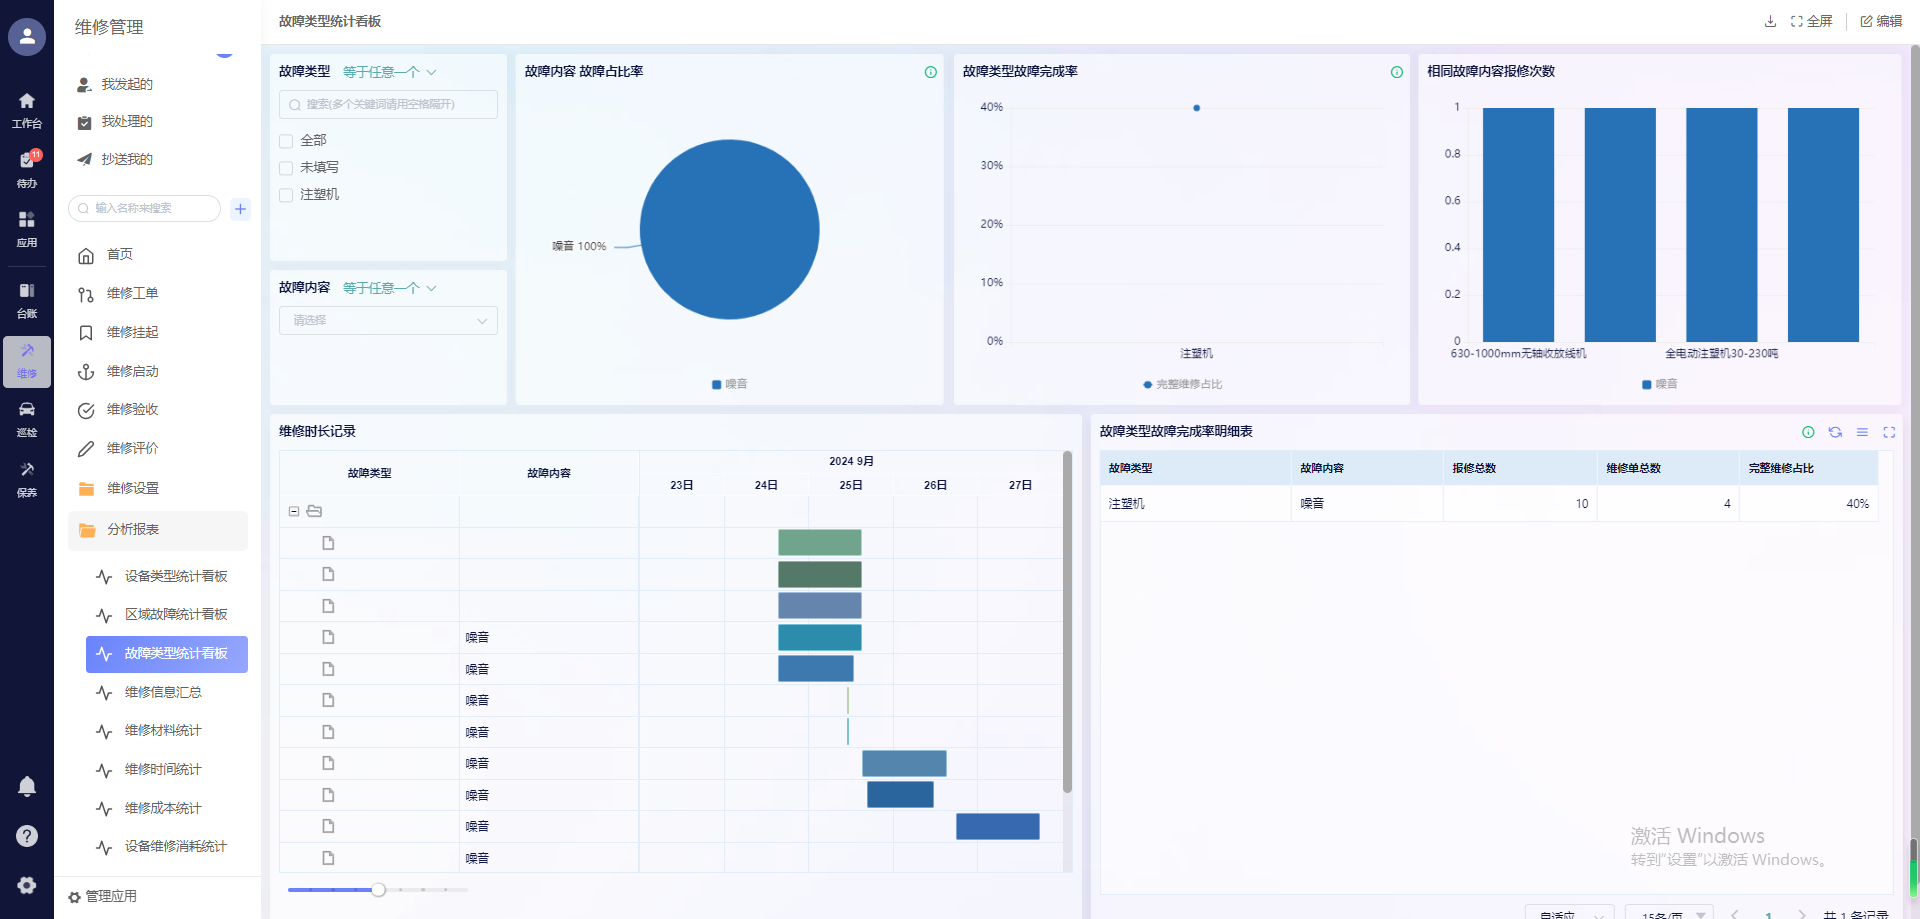Click the refresh icon in completion detail table
Image resolution: width=1920 pixels, height=919 pixels.
(x=1835, y=432)
